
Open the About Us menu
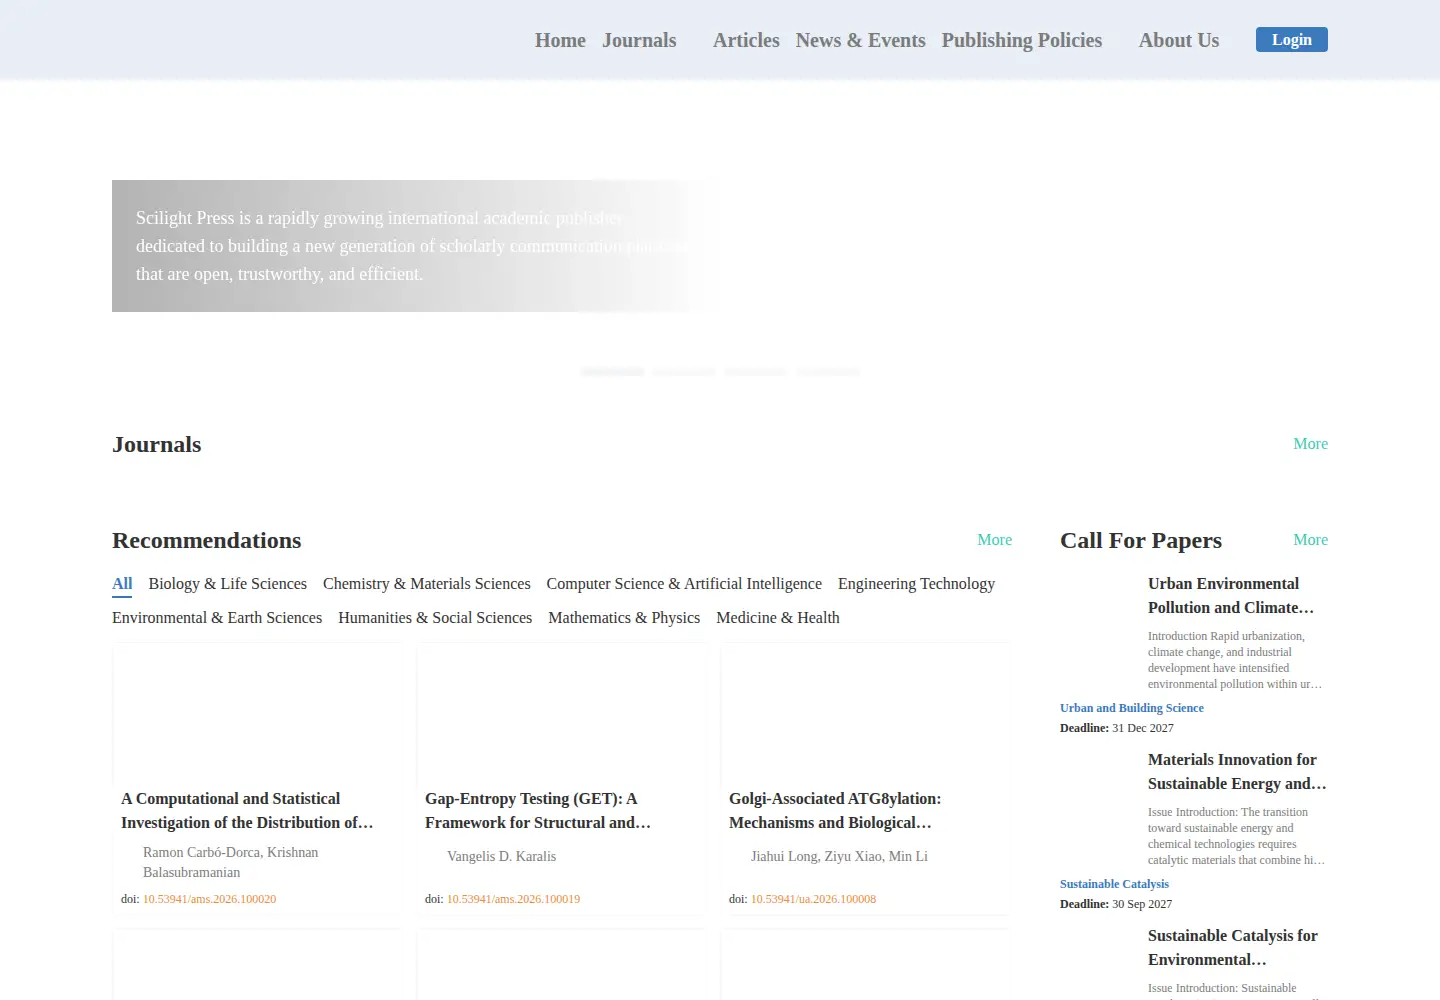coord(1179,40)
